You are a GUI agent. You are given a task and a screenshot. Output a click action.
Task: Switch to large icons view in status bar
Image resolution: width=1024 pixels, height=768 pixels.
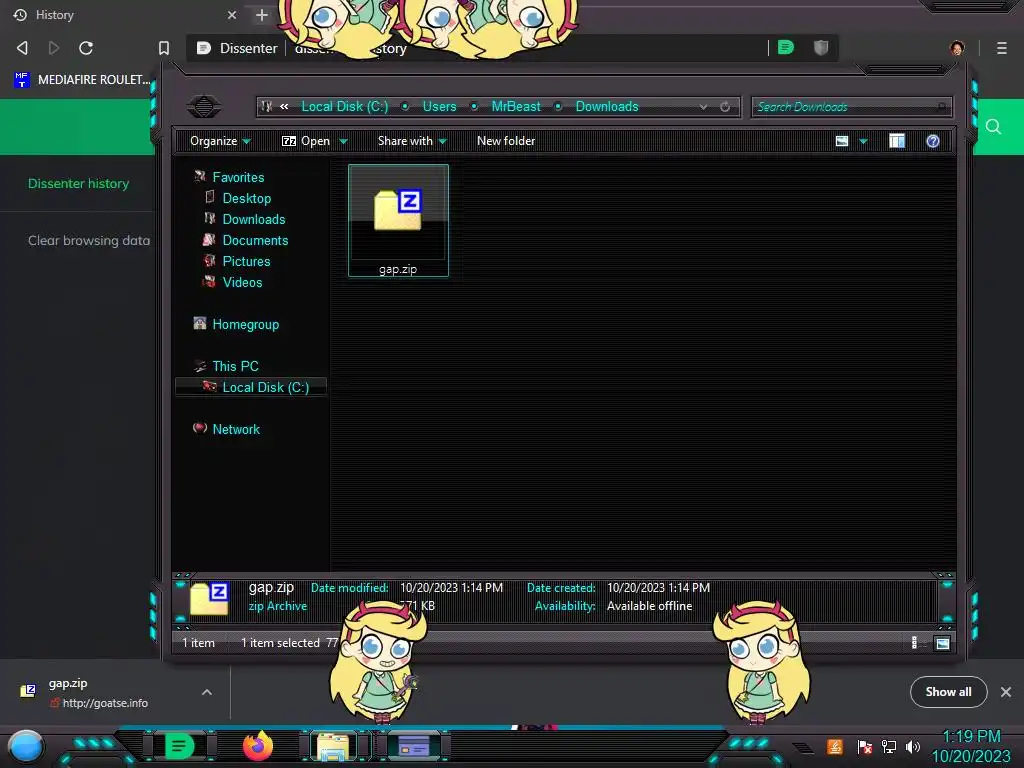(942, 643)
